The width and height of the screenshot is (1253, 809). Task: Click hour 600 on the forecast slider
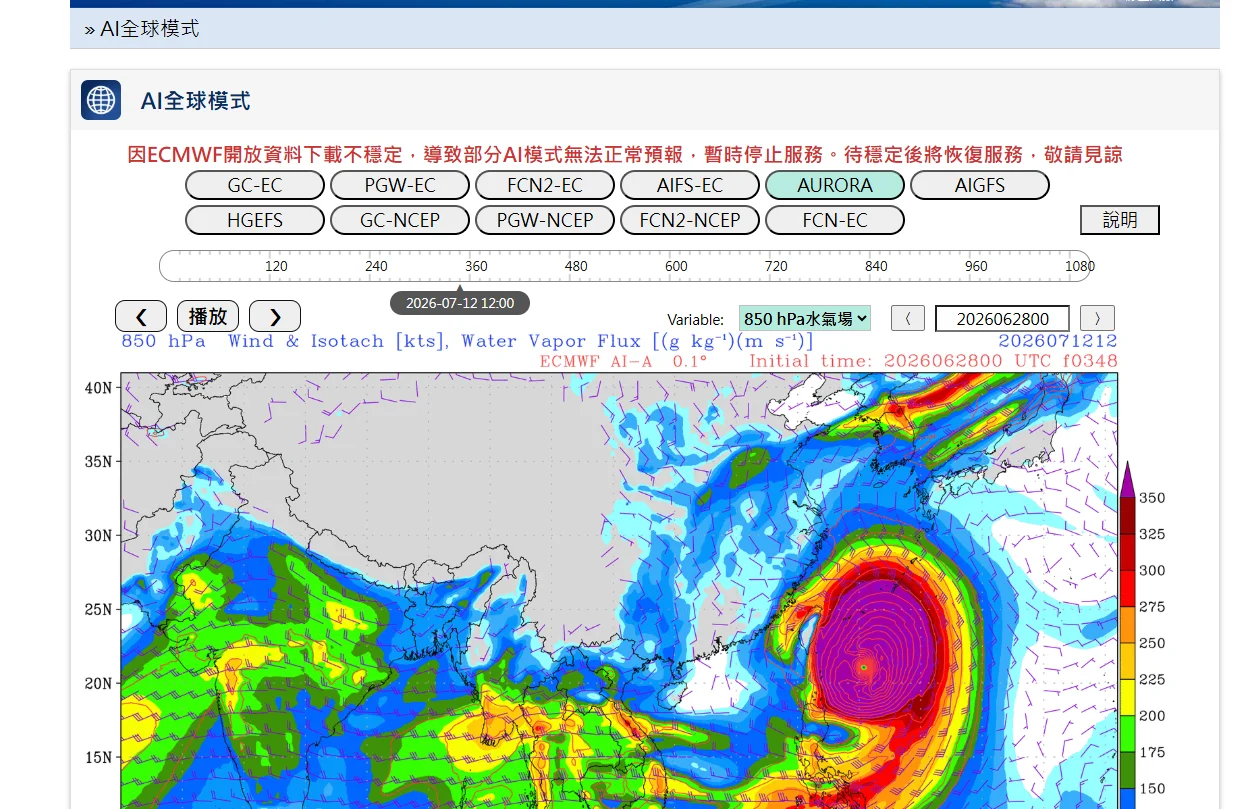pyautogui.click(x=676, y=266)
